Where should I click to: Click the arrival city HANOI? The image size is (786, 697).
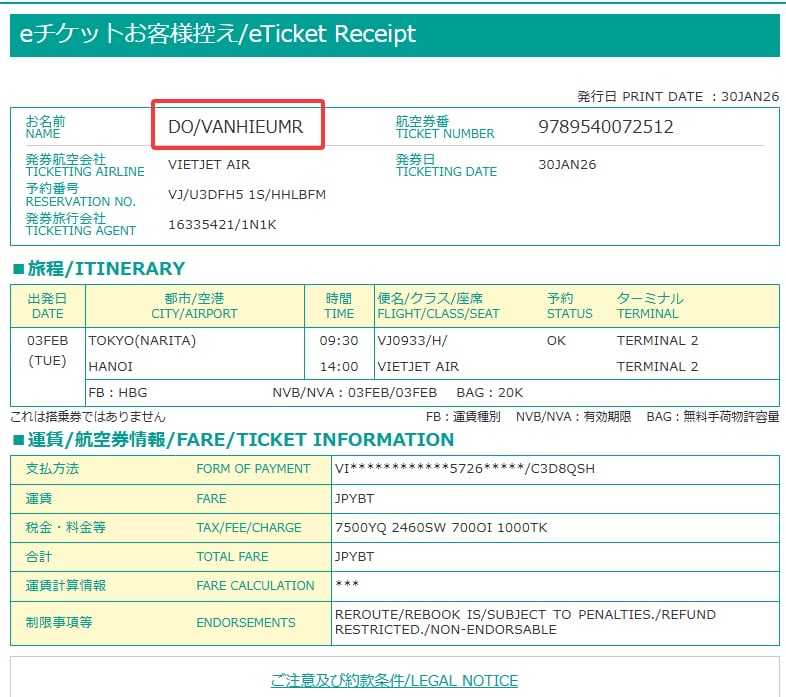click(113, 366)
